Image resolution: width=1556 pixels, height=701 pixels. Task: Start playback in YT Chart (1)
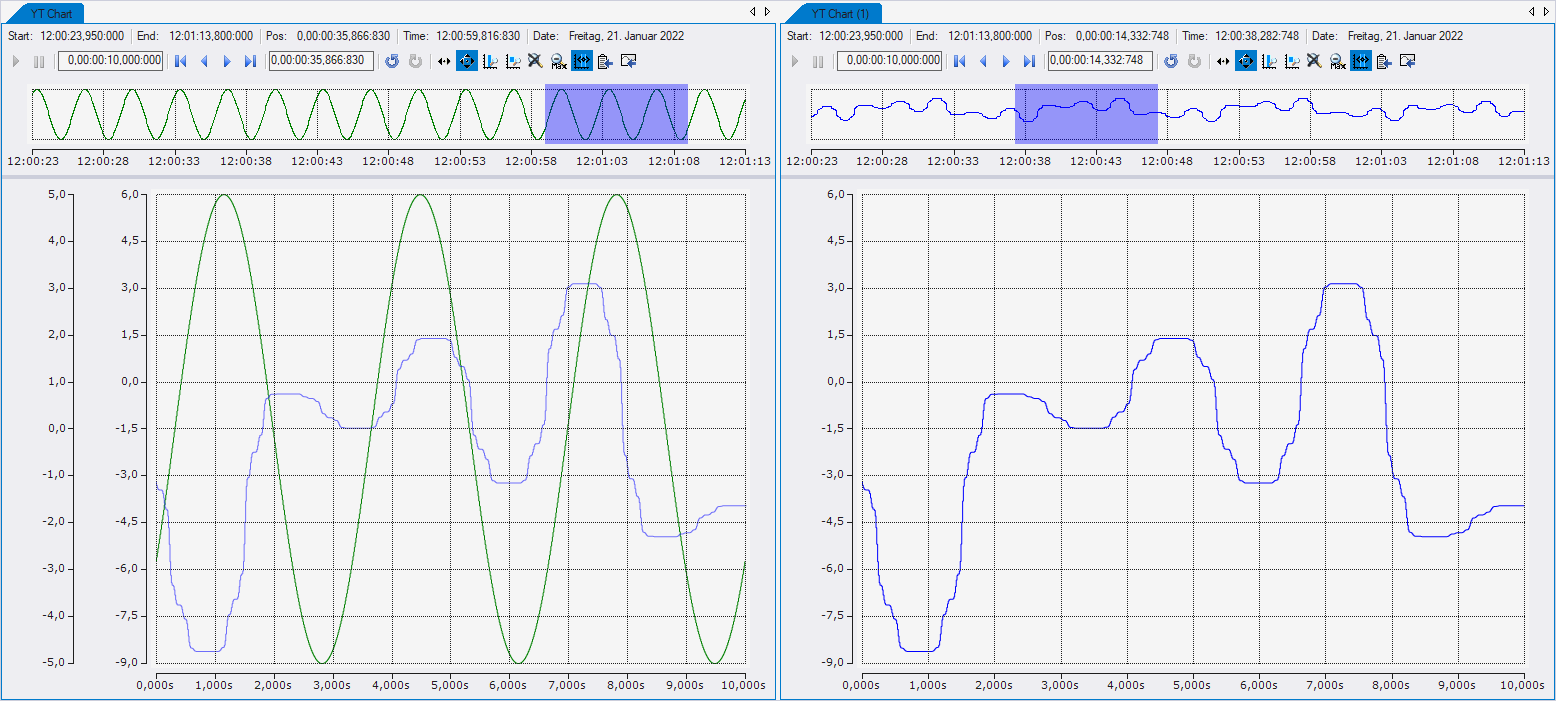pos(795,61)
